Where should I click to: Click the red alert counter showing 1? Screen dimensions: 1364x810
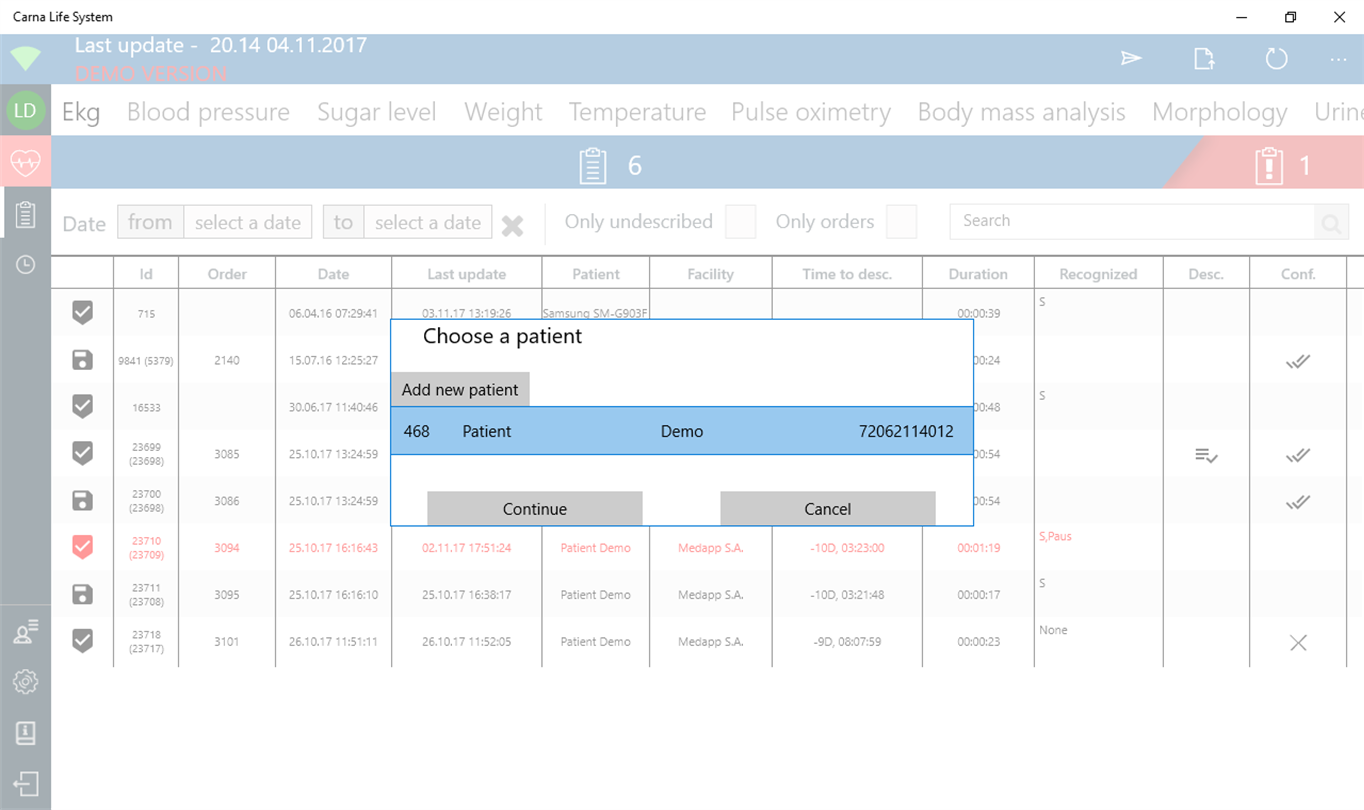[1283, 165]
